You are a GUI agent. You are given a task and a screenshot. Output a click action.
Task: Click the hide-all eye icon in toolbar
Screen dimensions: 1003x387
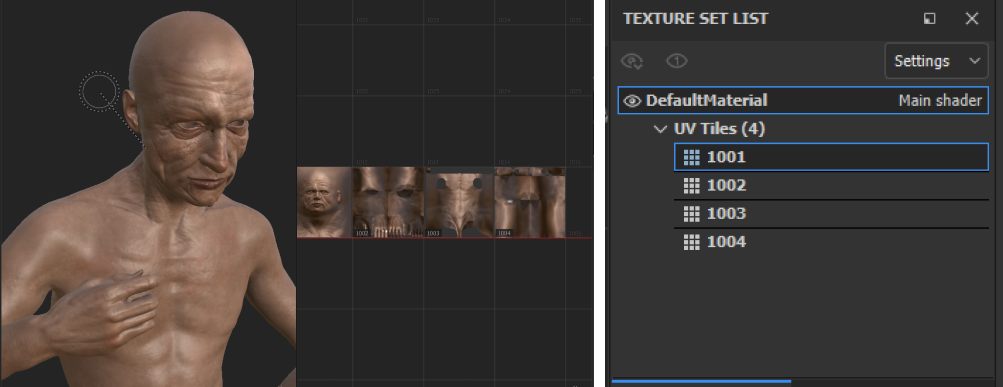632,61
